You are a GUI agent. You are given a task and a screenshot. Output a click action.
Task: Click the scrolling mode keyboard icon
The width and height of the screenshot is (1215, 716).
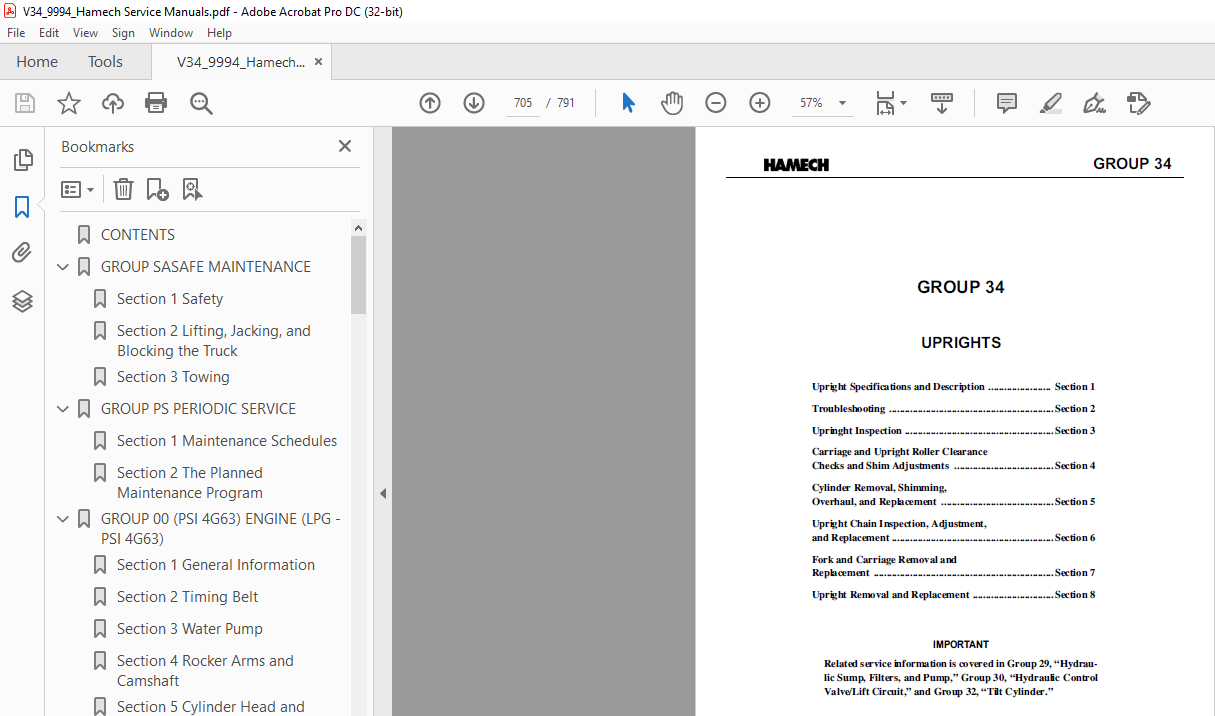pos(942,103)
